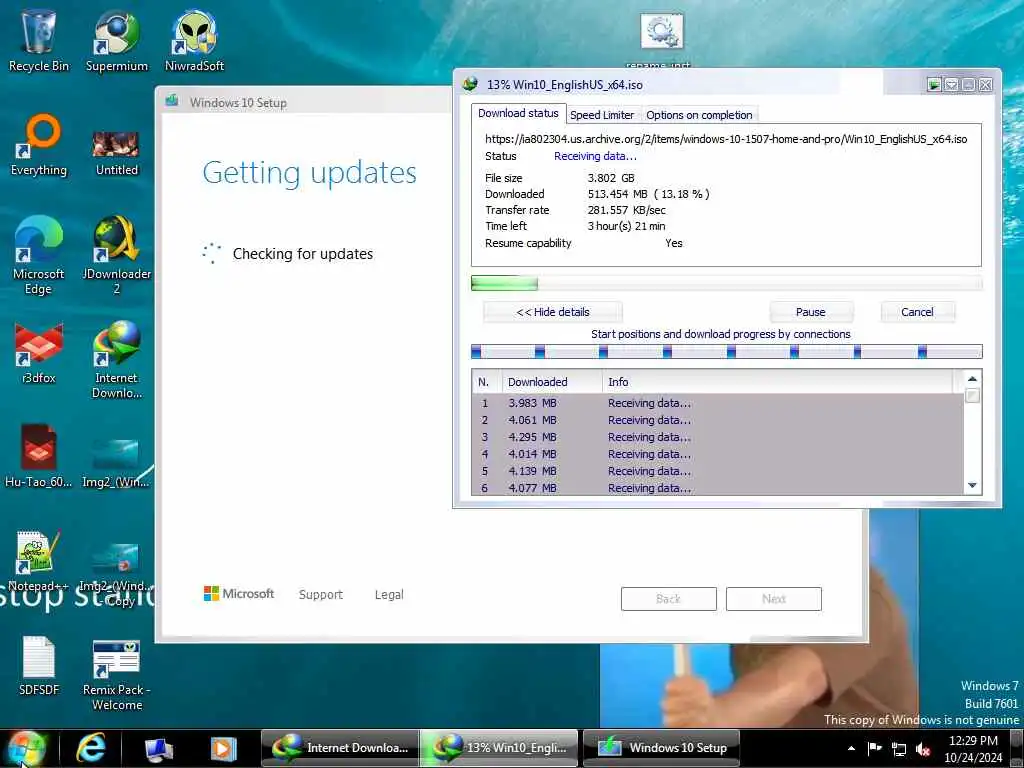The height and width of the screenshot is (768, 1024).
Task: Select connection row 5 with 4.139 MB
Action: 717,471
